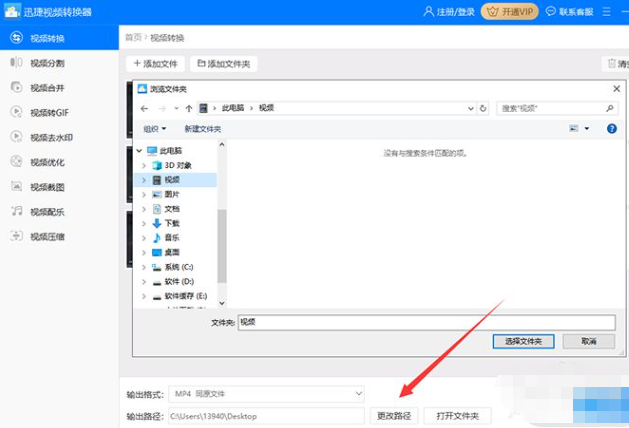This screenshot has width=629, height=428.
Task: Open 视频优化 video optimization
Action: tap(46, 161)
